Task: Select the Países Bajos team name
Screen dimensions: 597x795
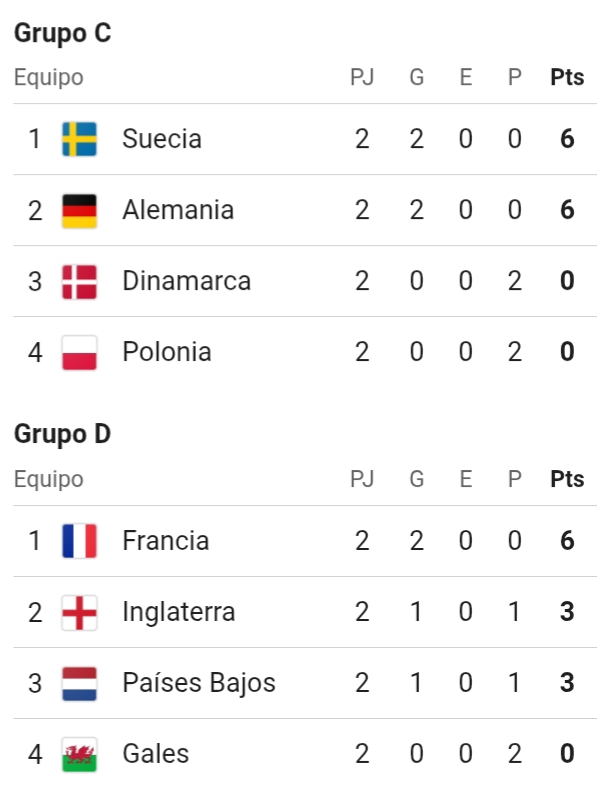Action: click(199, 683)
